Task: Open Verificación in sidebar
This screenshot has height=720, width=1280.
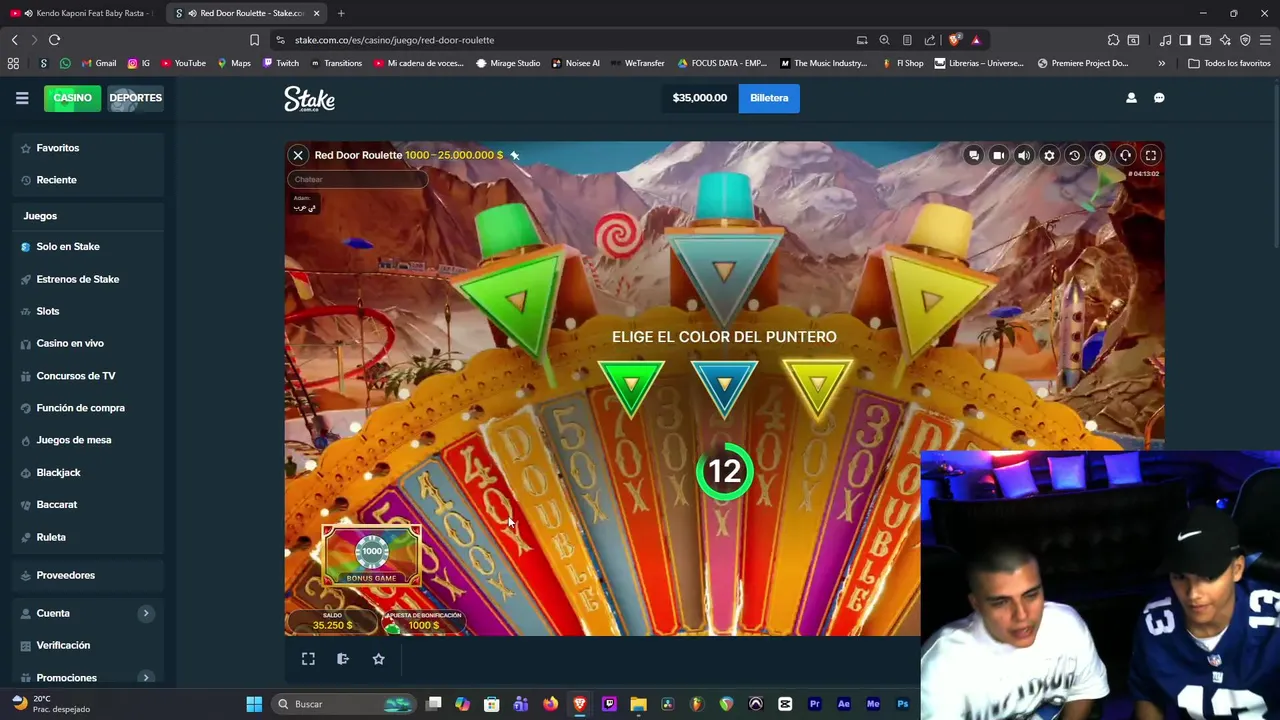Action: (x=88, y=645)
